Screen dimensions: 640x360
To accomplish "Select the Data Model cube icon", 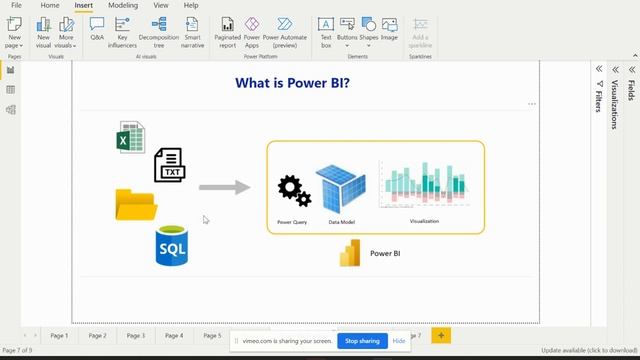I will [341, 189].
